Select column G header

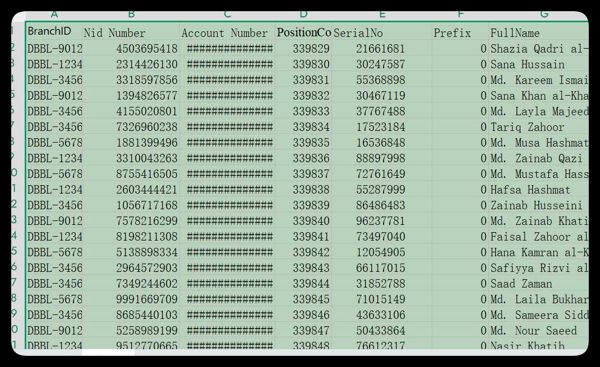(539, 16)
